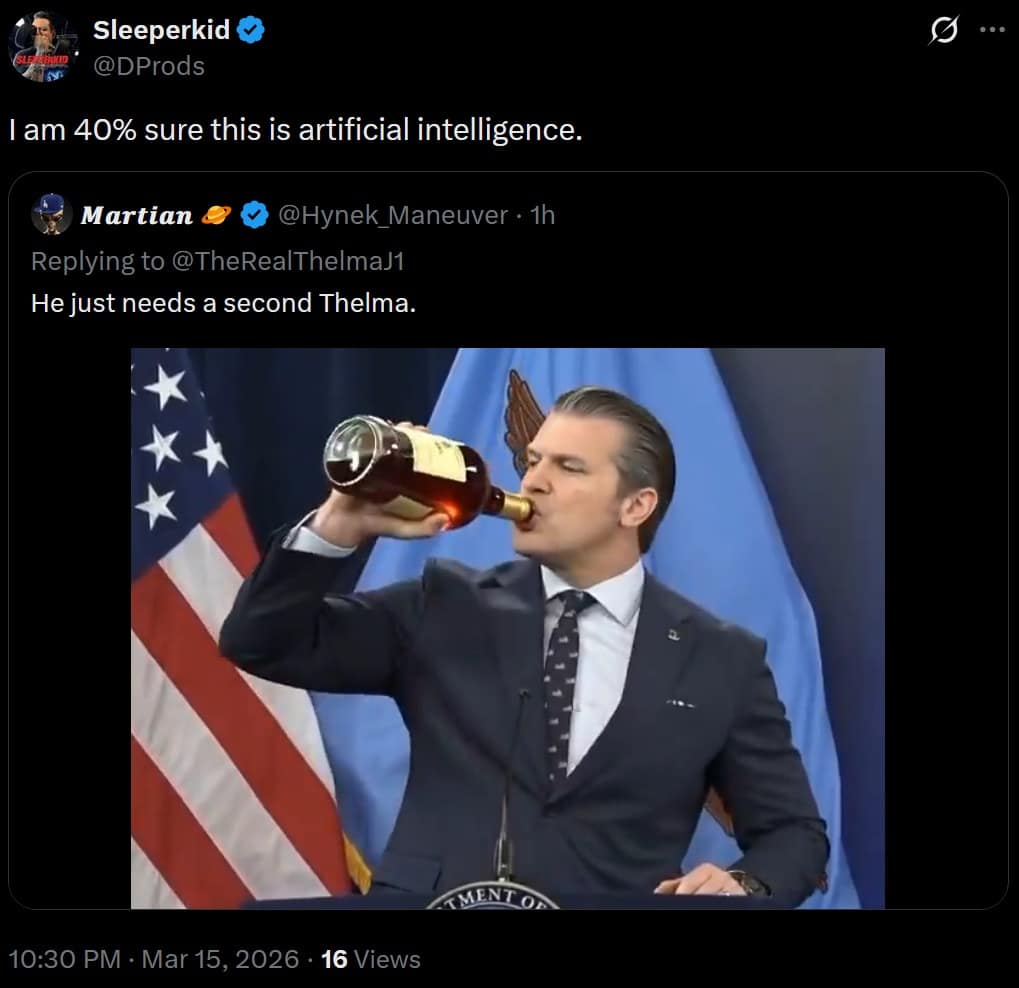Open the Grok analysis icon on the tweet
The width and height of the screenshot is (1019, 988).
click(943, 32)
